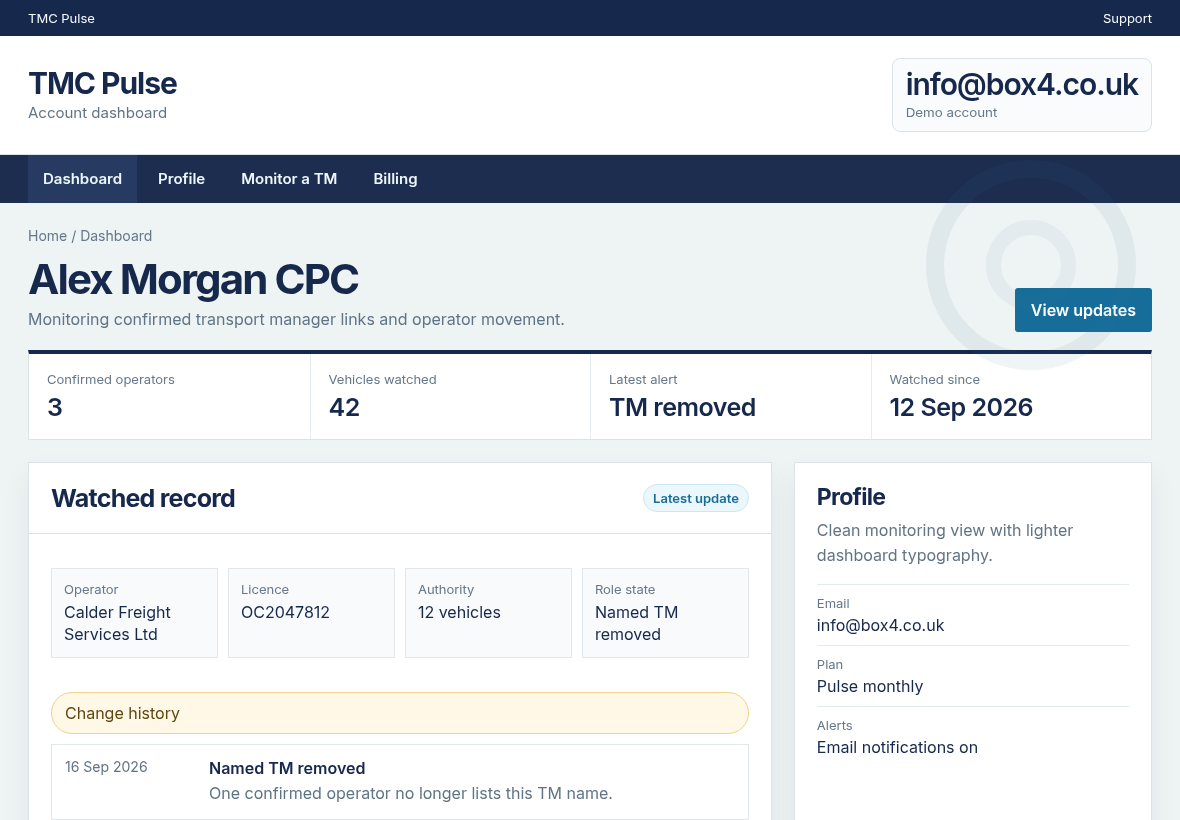
Task: Click the Profile side panel heading
Action: coord(850,497)
